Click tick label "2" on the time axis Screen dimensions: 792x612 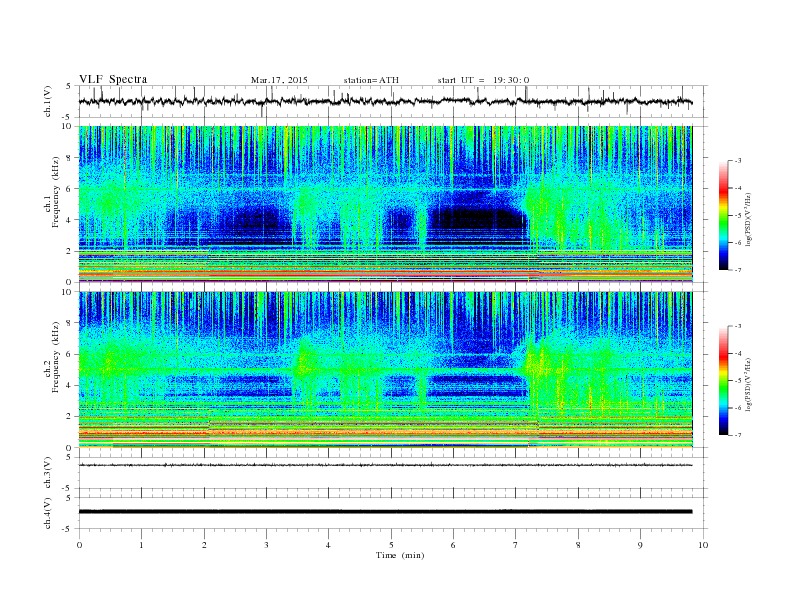(x=204, y=545)
